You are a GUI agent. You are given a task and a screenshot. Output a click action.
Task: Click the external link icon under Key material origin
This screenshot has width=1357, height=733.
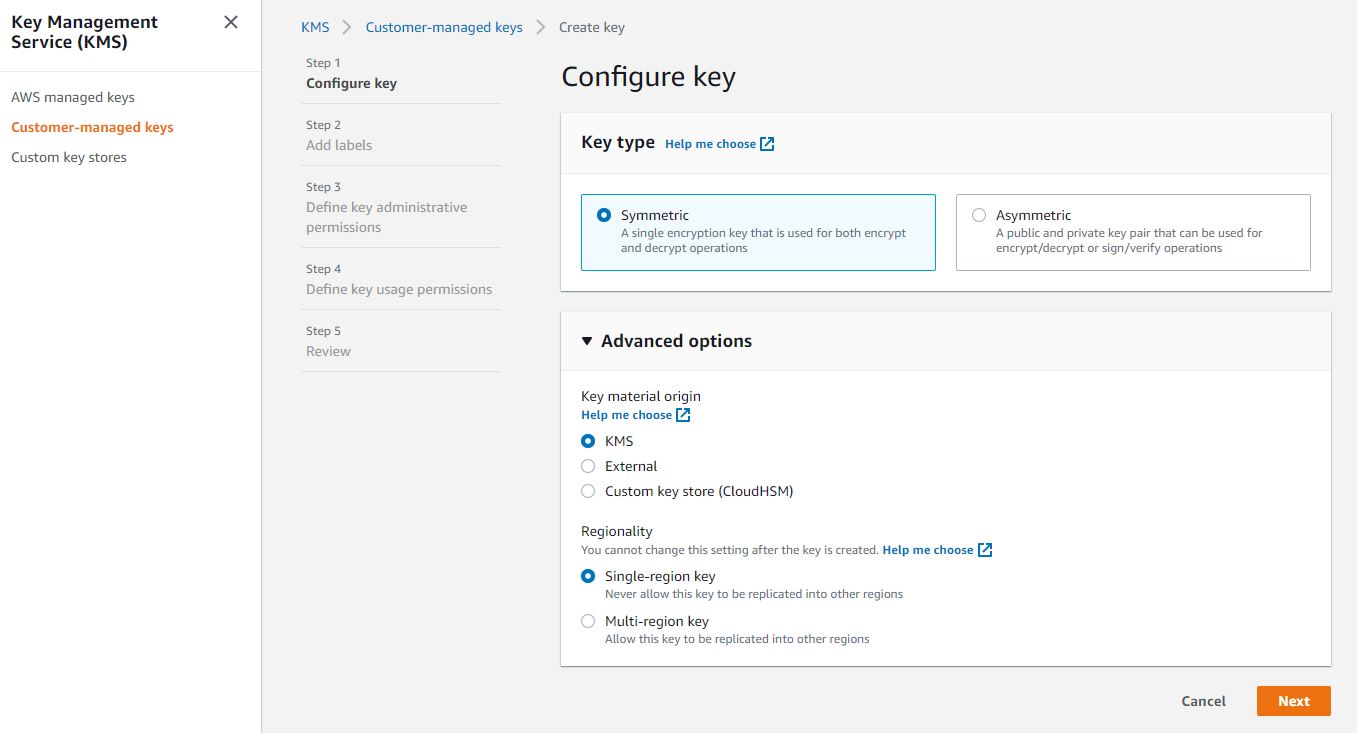[x=684, y=414]
